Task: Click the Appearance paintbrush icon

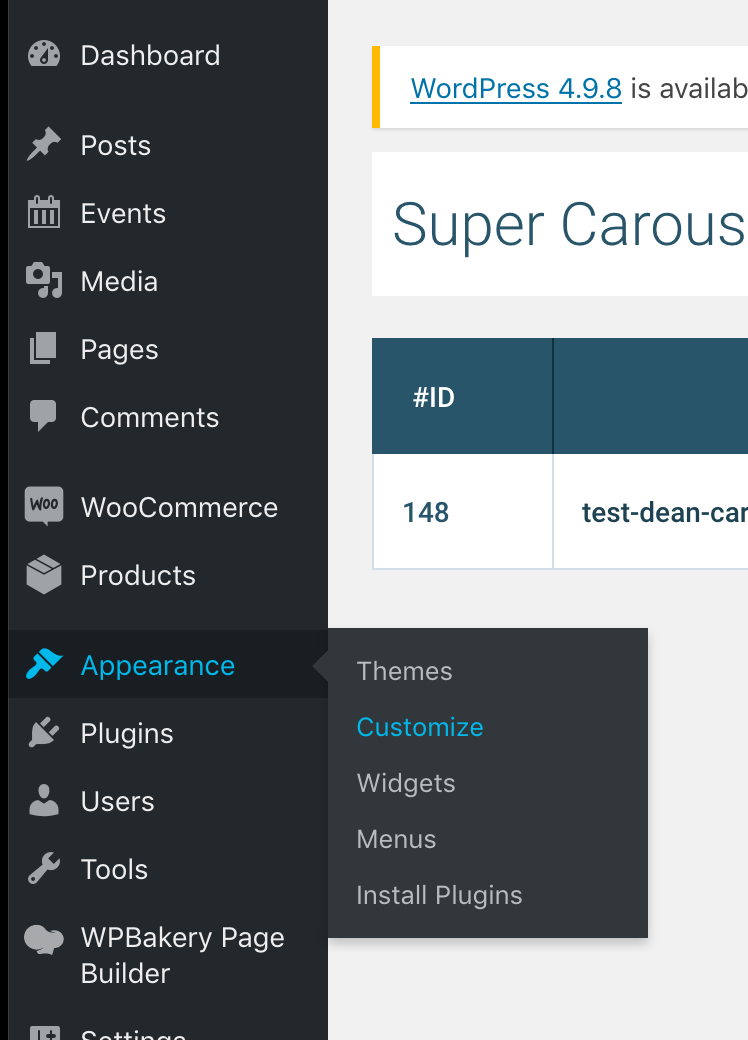Action: pyautogui.click(x=44, y=665)
